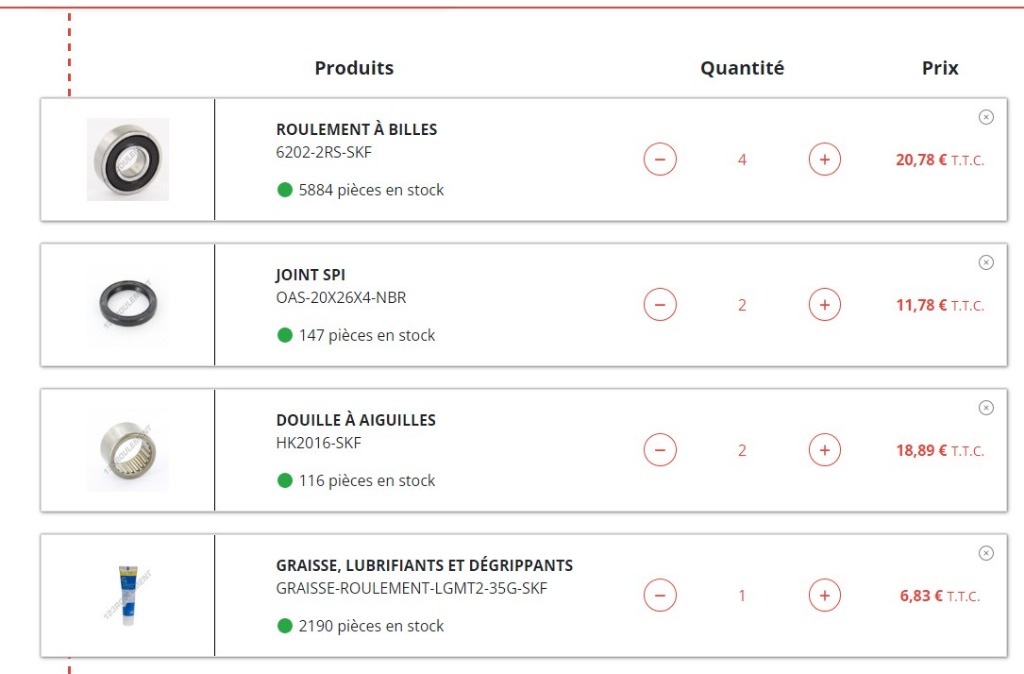Viewport: 1024px width, 674px height.
Task: Open the Joint SPI seal thumbnail
Action: pos(128,304)
